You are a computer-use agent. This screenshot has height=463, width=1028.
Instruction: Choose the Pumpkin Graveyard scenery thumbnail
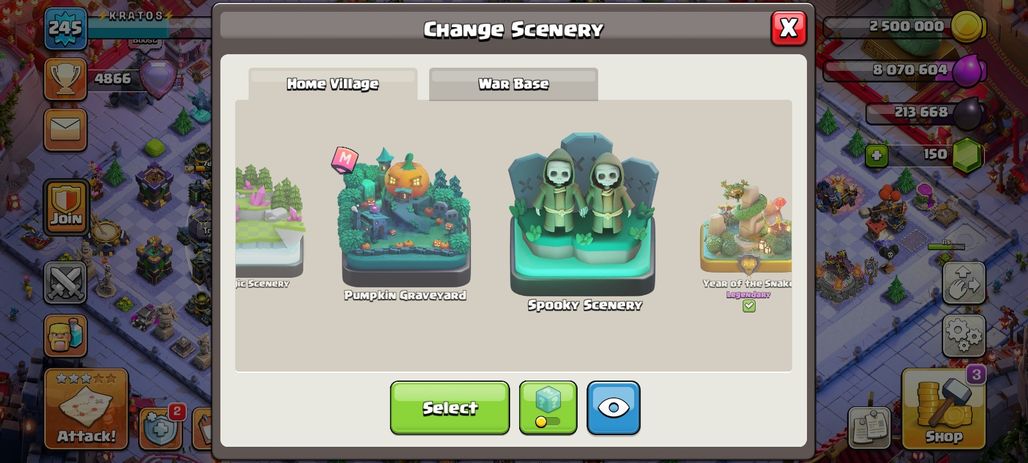[x=405, y=220]
